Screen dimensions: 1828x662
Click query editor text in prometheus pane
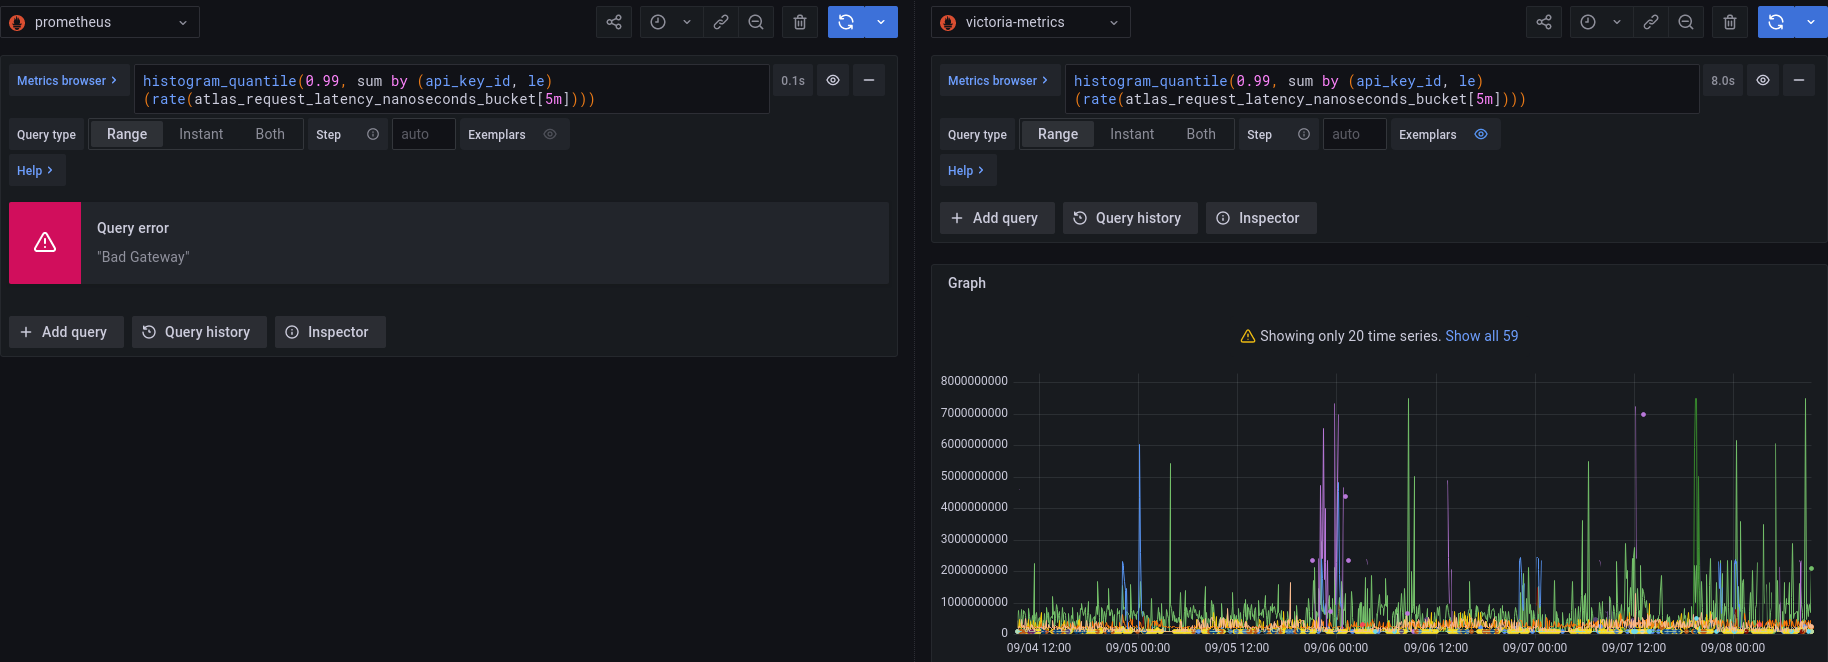click(451, 90)
